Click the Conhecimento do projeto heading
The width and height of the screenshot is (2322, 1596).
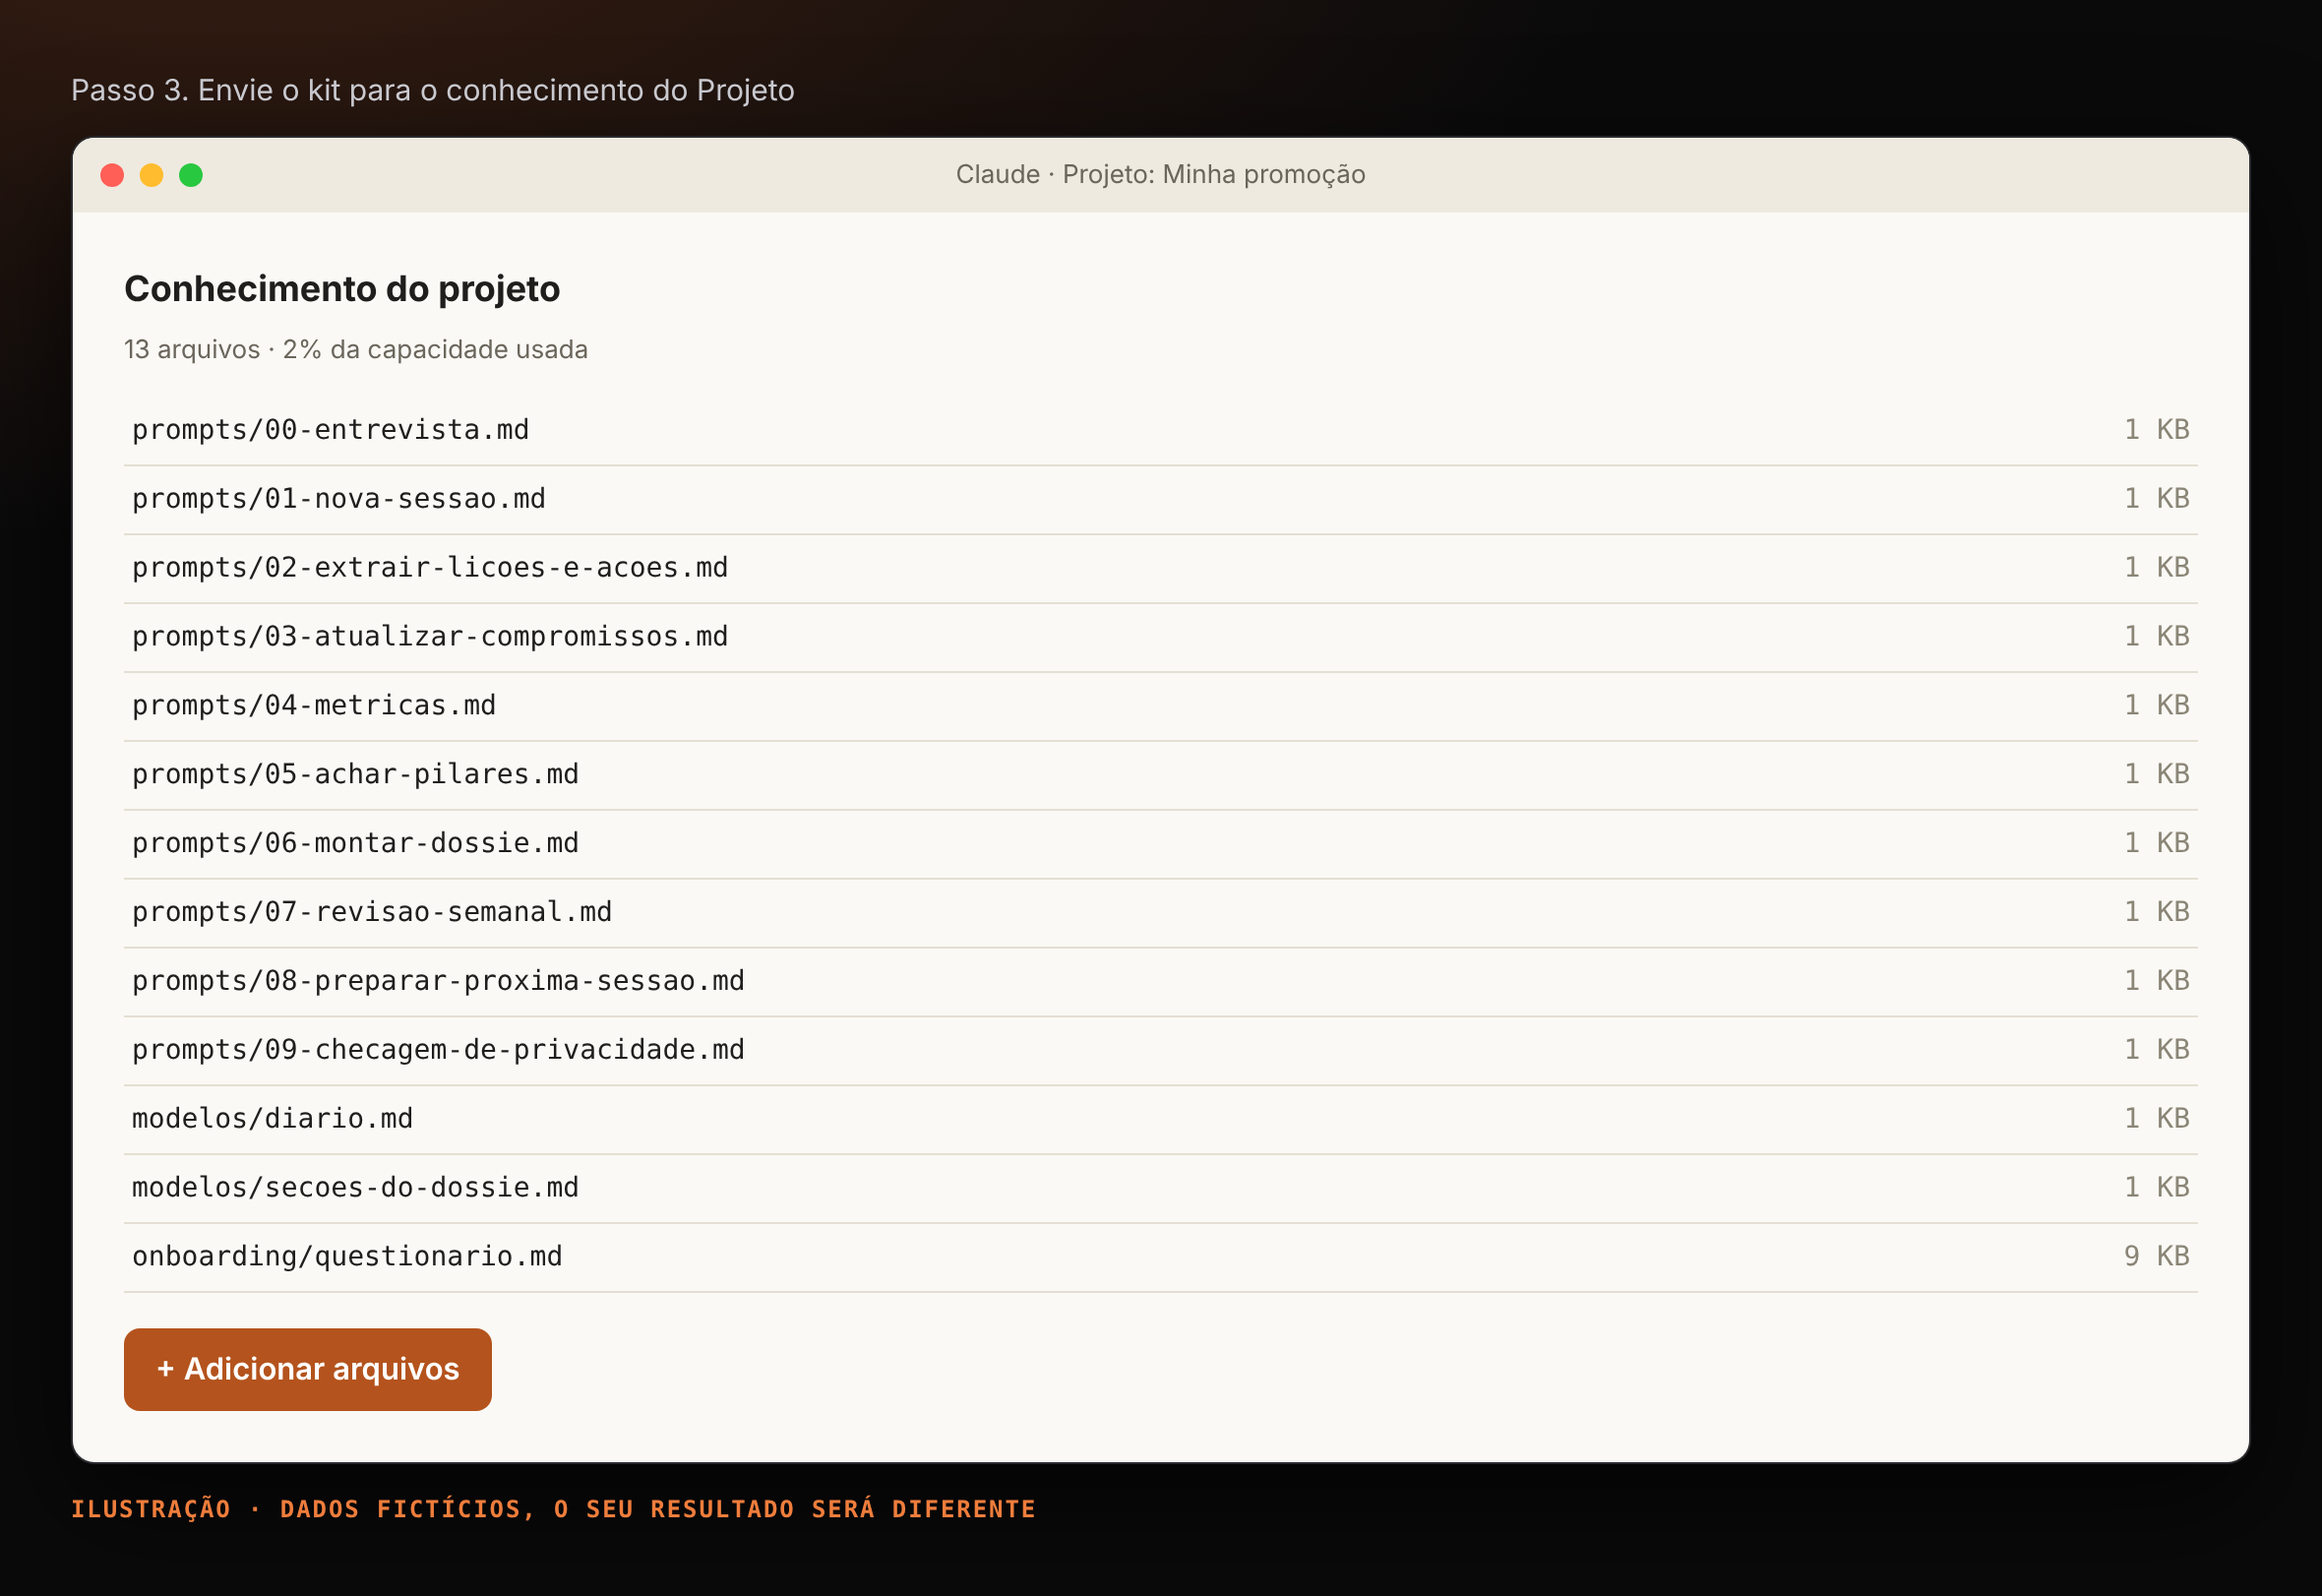coord(342,289)
